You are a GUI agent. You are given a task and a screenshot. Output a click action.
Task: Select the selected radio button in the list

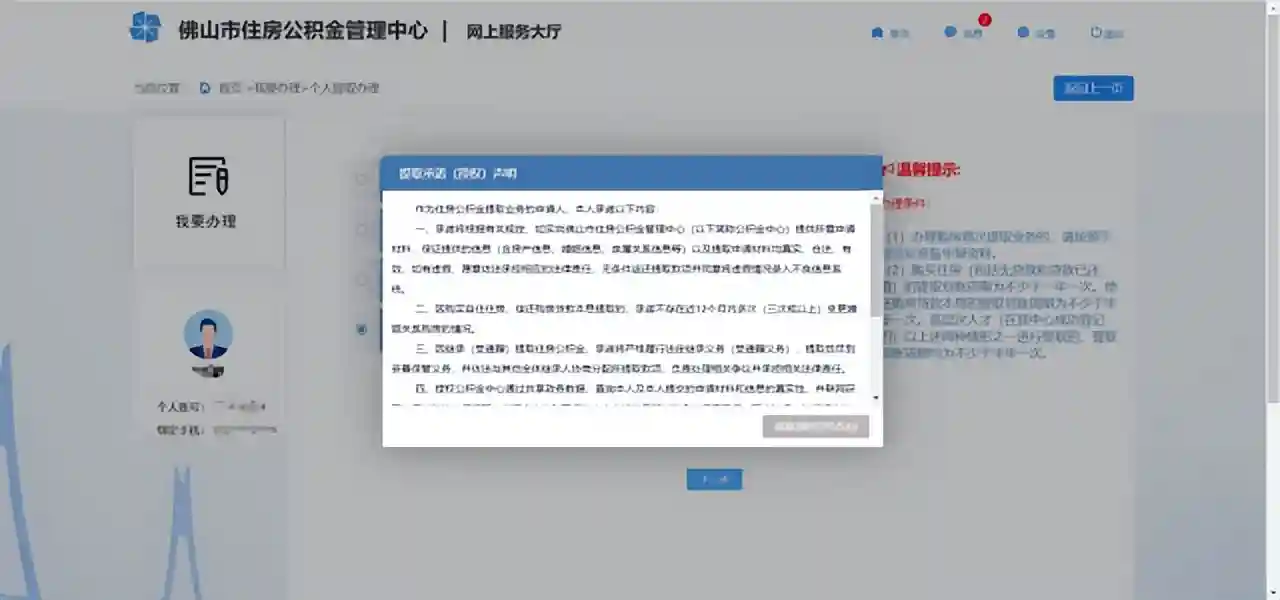(x=362, y=329)
